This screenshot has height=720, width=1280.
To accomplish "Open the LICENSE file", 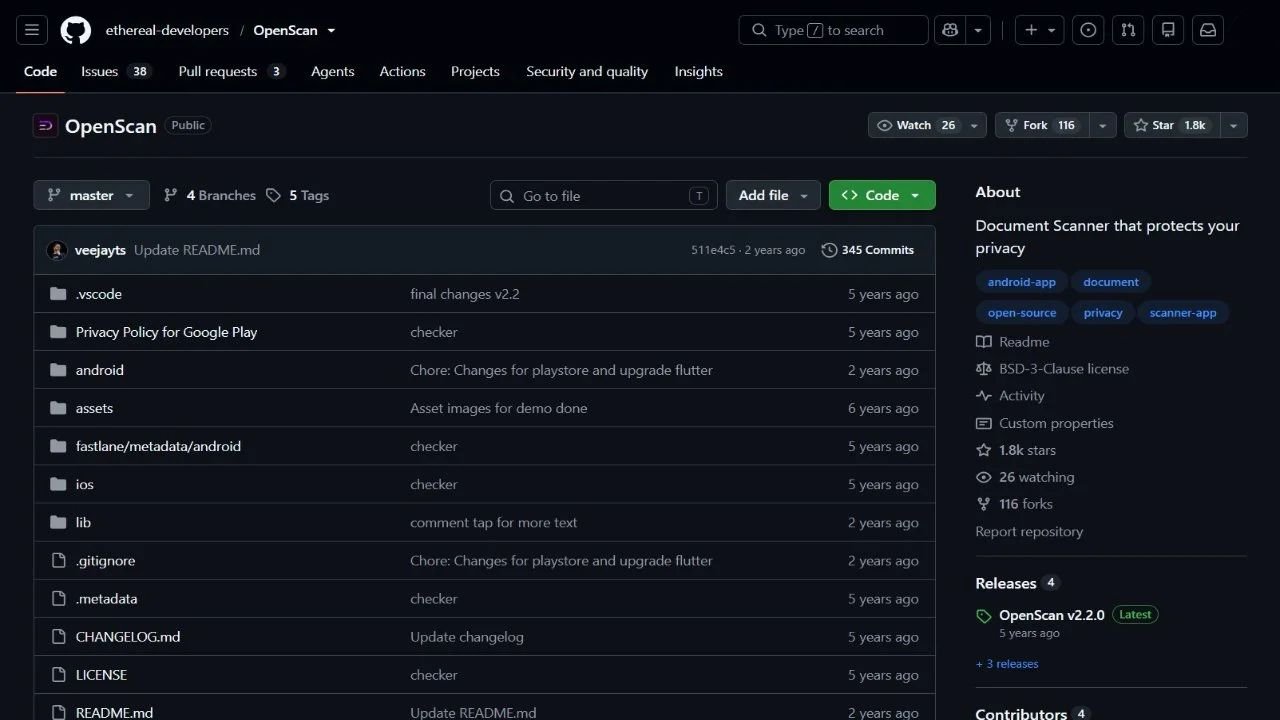I will click(x=101, y=674).
